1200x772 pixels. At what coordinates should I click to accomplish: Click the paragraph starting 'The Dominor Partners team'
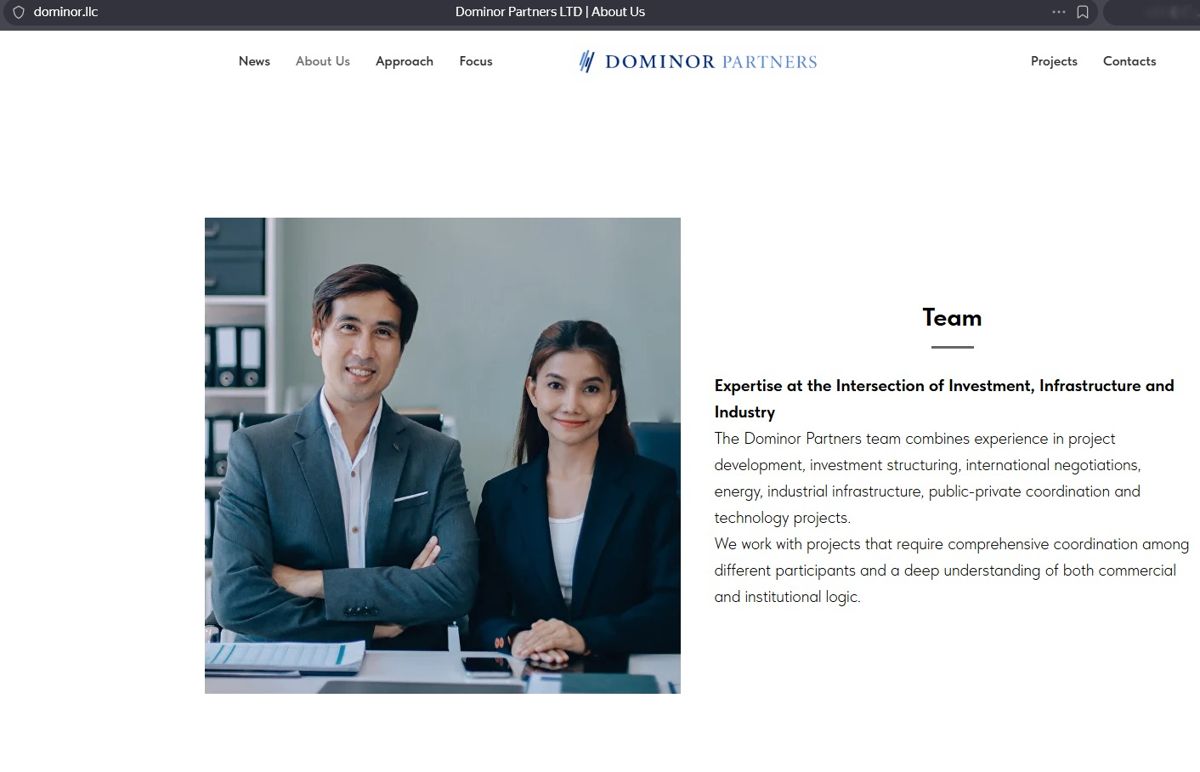point(927,478)
